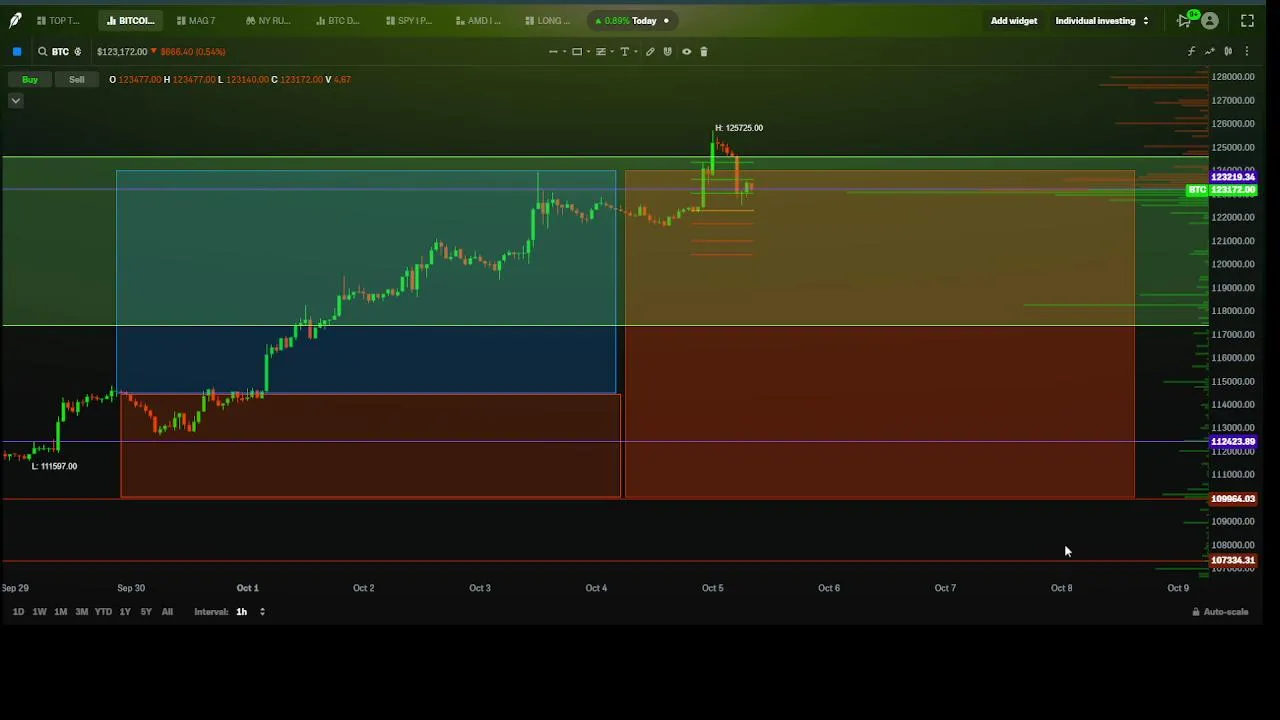Delete drawings with trash icon
The height and width of the screenshot is (720, 1280).
coord(704,51)
